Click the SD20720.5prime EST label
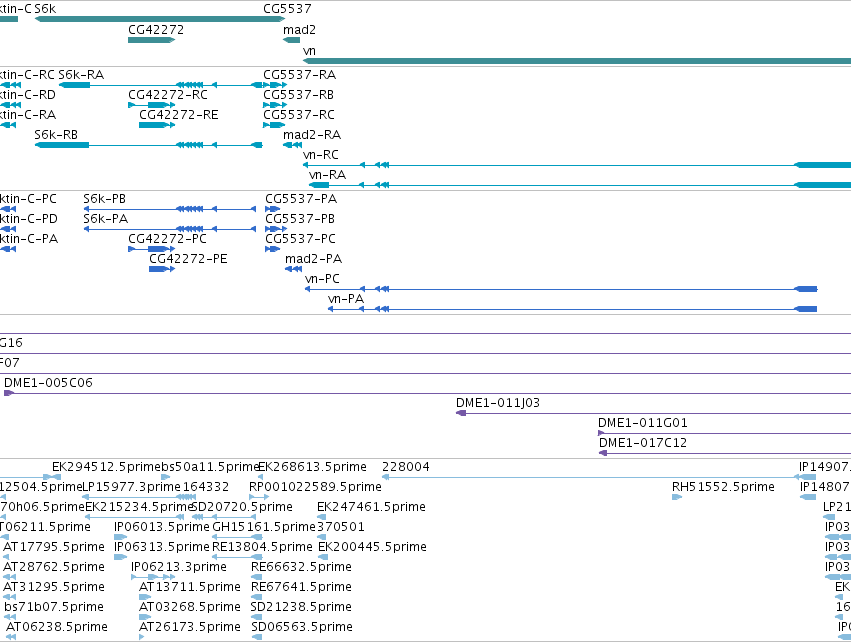Viewport: 851px width, 642px height. (x=242, y=507)
